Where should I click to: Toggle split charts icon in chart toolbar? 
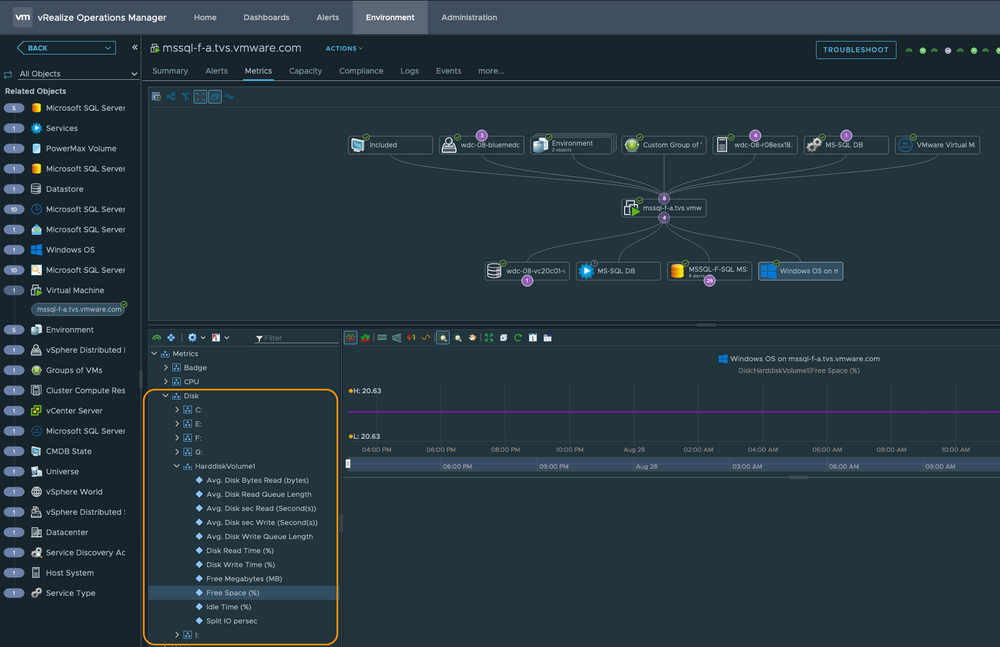pyautogui.click(x=351, y=338)
